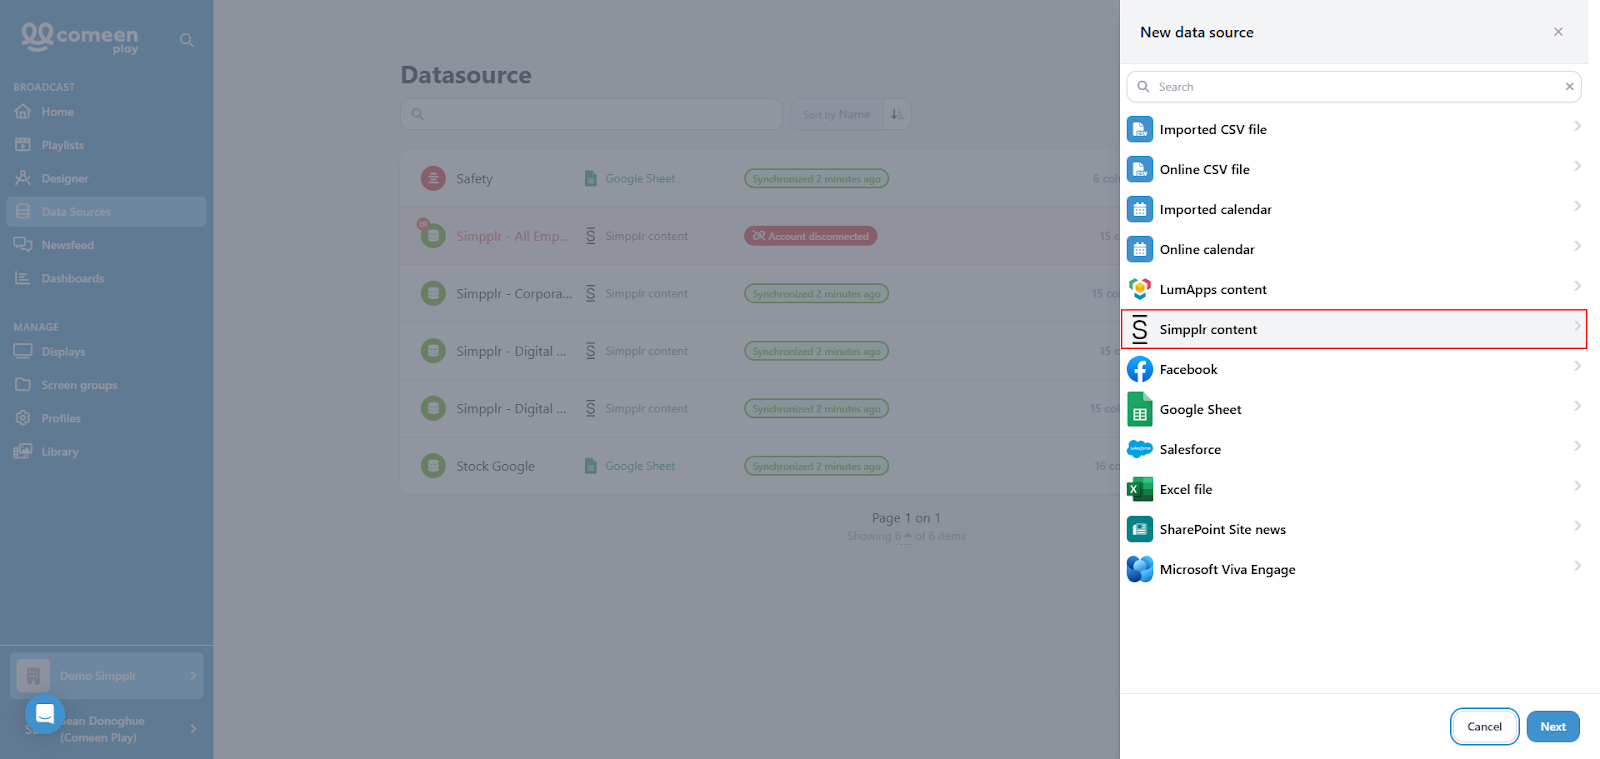Open the Safety datasource row
Image resolution: width=1600 pixels, height=759 pixels.
tap(760, 179)
